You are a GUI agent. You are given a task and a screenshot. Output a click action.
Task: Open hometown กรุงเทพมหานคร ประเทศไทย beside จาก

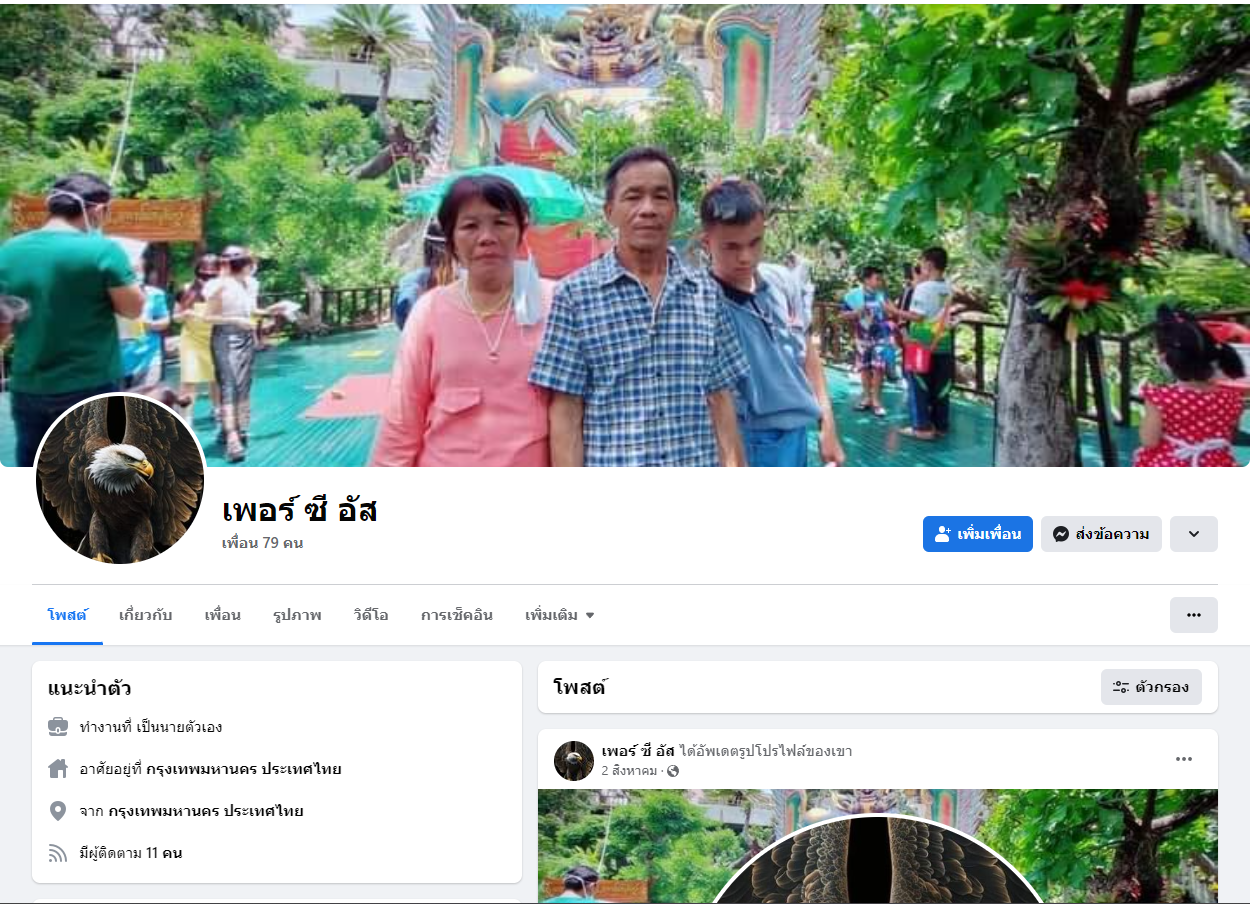[x=206, y=811]
